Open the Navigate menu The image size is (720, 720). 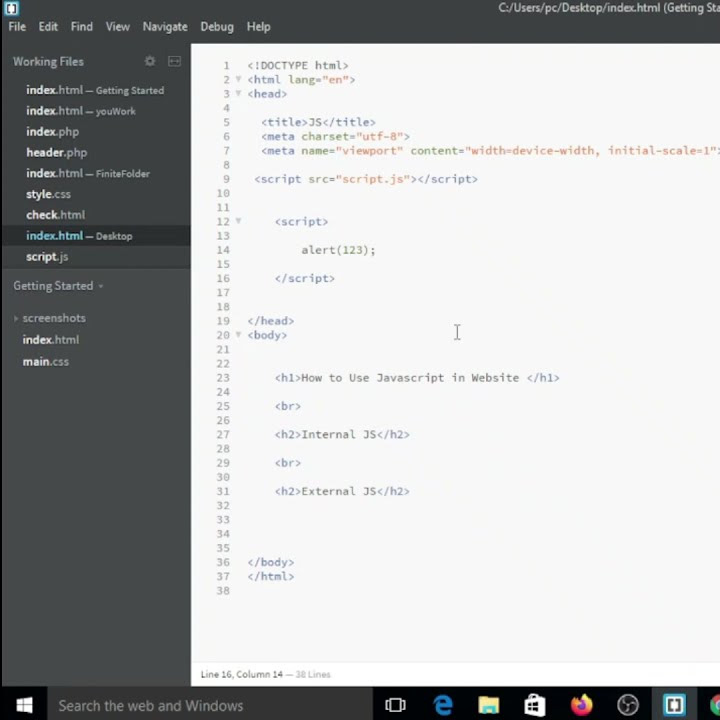(x=165, y=27)
